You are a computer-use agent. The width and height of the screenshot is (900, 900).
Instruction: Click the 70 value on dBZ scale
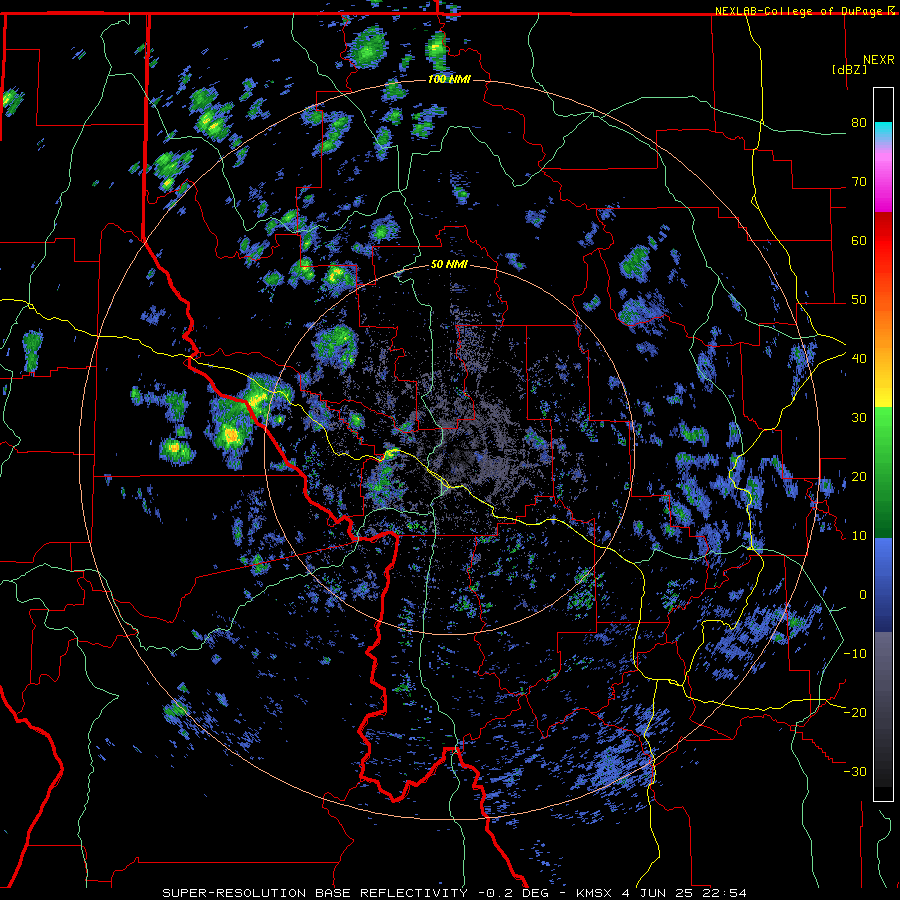[859, 182]
